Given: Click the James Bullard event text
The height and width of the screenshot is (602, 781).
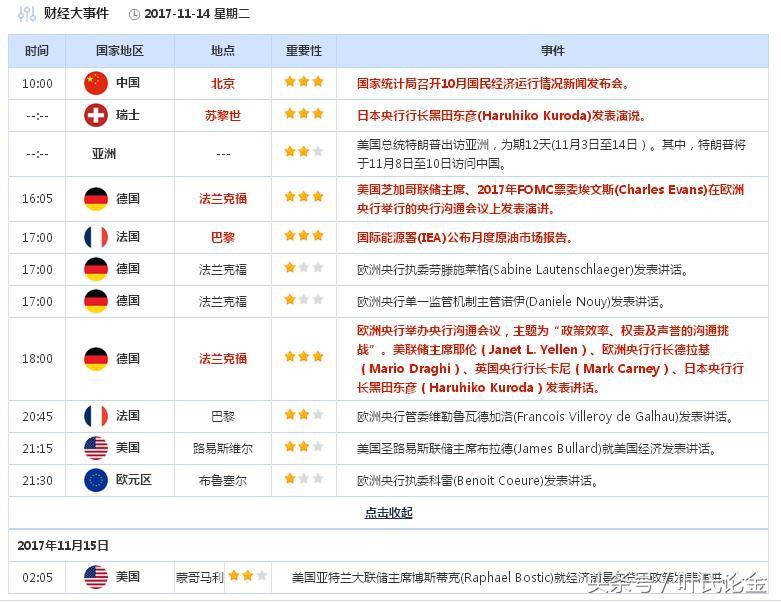Looking at the screenshot, I should click(x=537, y=448).
